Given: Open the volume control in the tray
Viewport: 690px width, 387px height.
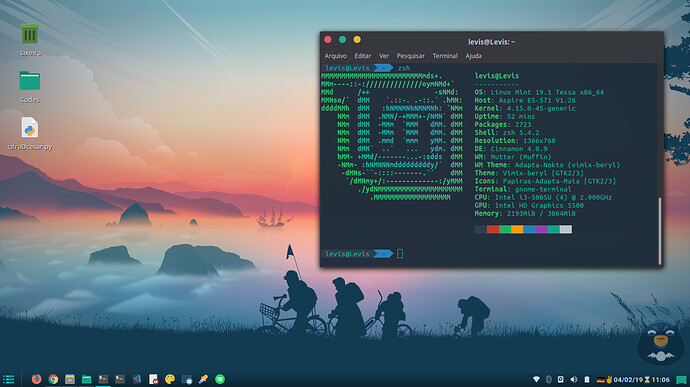Looking at the screenshot, I should point(573,379).
